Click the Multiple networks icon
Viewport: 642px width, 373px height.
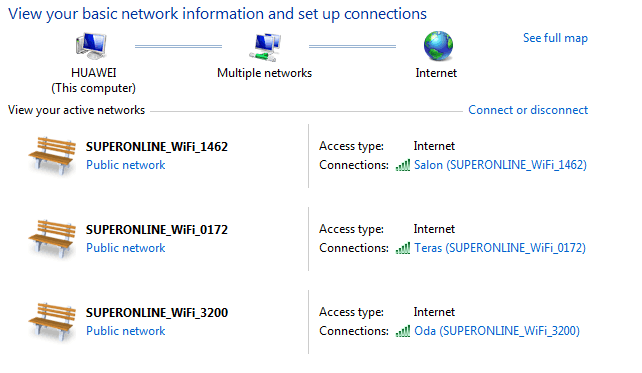(265, 47)
